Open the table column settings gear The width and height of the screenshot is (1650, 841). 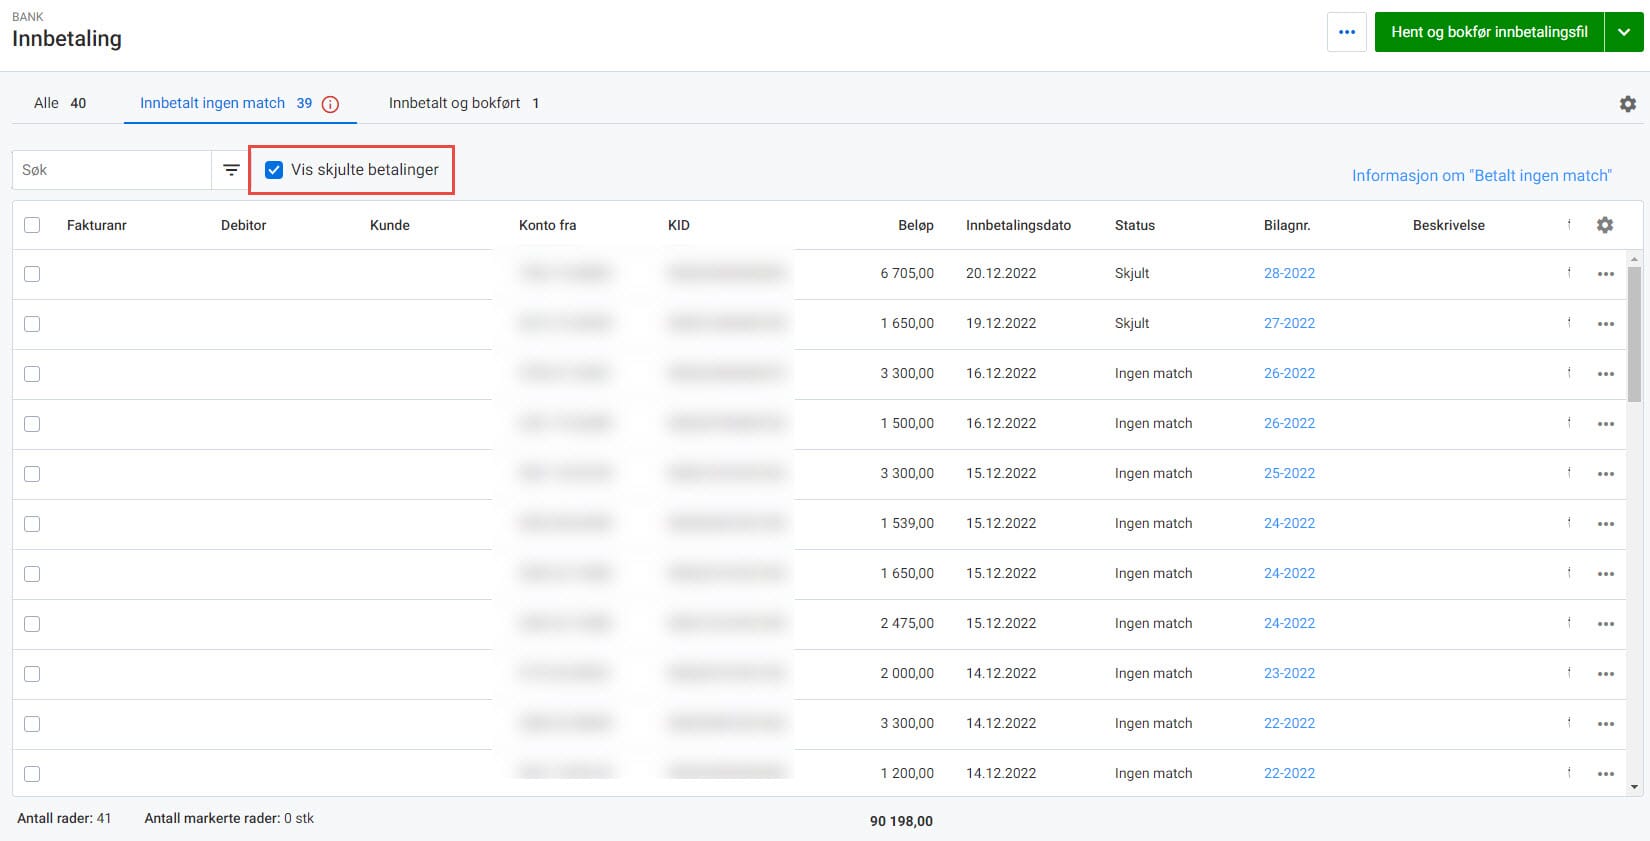[x=1605, y=225]
